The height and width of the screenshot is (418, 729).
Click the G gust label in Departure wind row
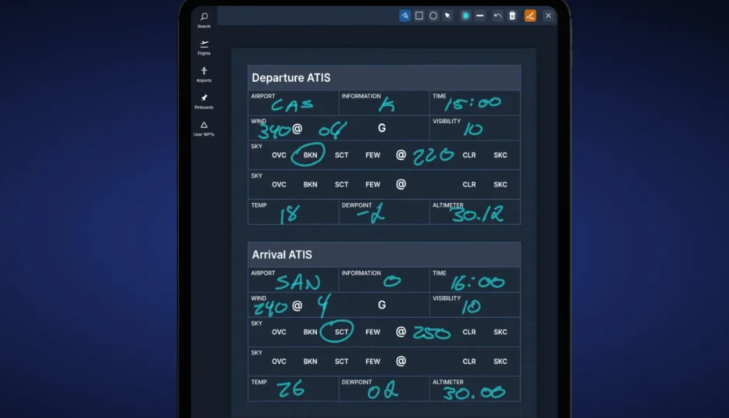click(x=381, y=128)
